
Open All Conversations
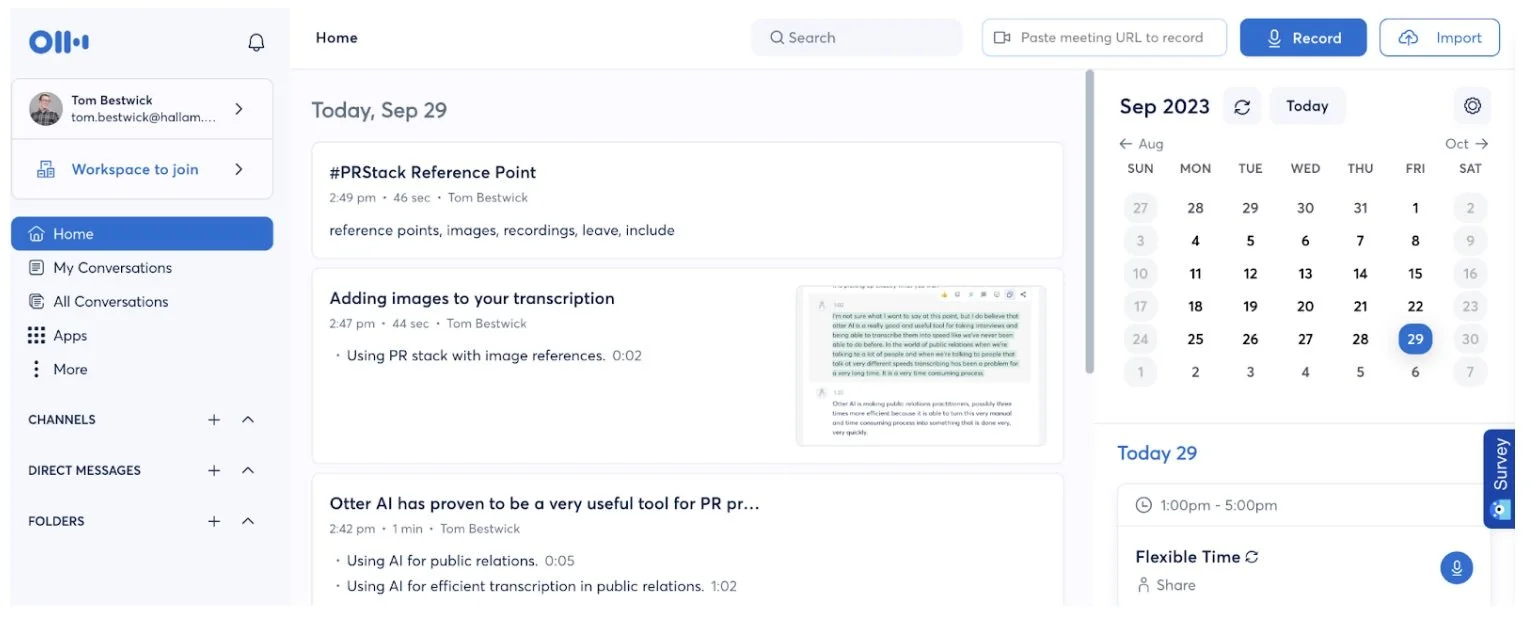click(110, 301)
